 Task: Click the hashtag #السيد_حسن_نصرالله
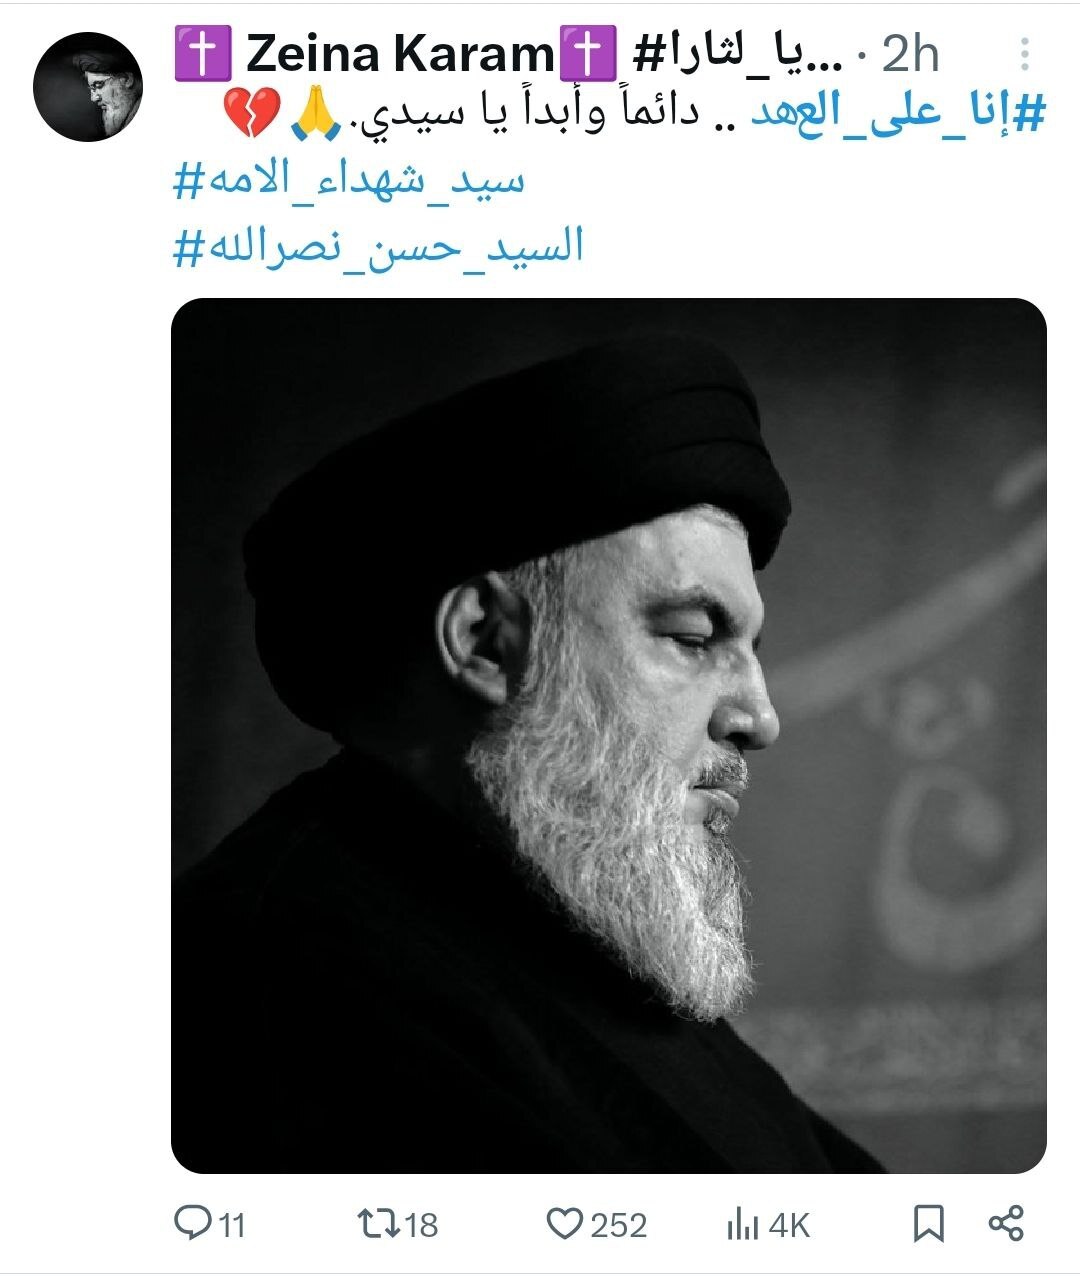point(378,247)
